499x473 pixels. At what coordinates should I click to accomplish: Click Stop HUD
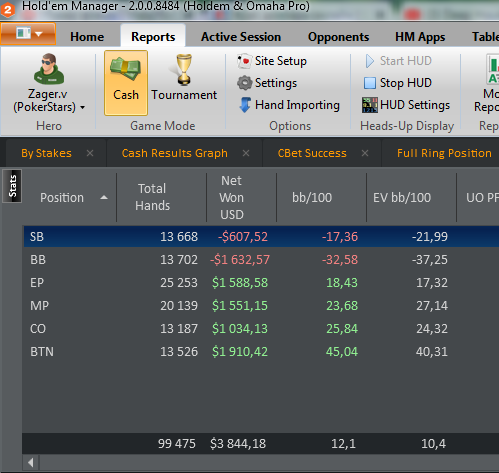398,83
